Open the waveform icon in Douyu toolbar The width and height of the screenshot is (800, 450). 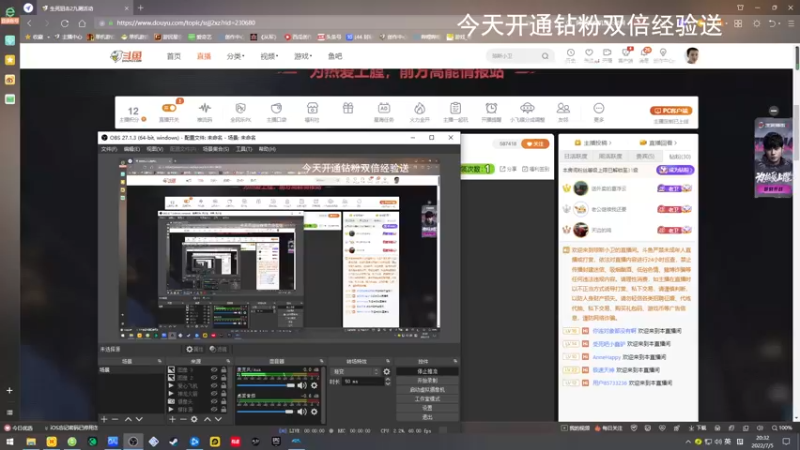pos(205,108)
